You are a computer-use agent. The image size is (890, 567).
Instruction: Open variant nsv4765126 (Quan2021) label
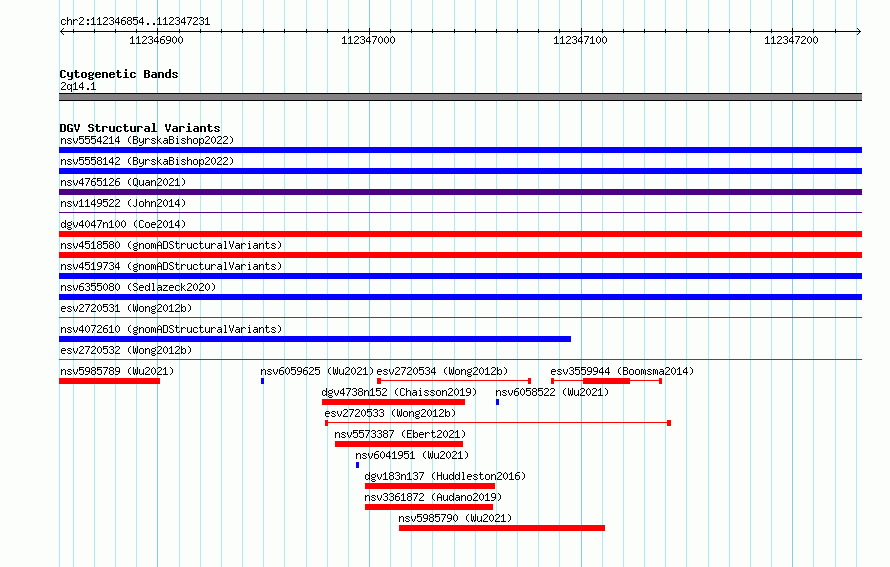pos(123,182)
